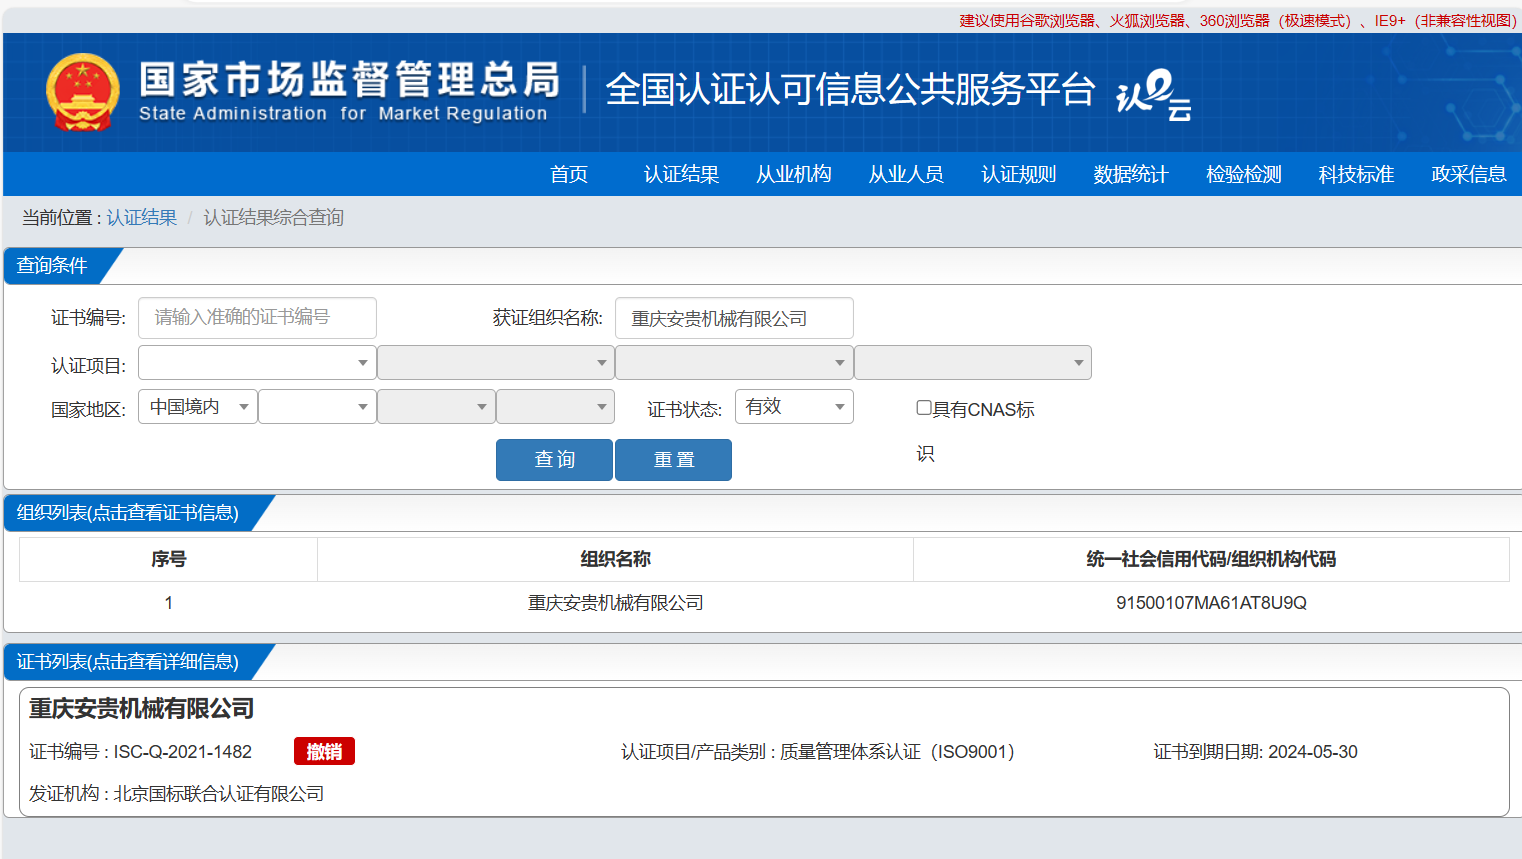
Task: Expand the first 认证项目 dropdown
Action: coord(257,363)
